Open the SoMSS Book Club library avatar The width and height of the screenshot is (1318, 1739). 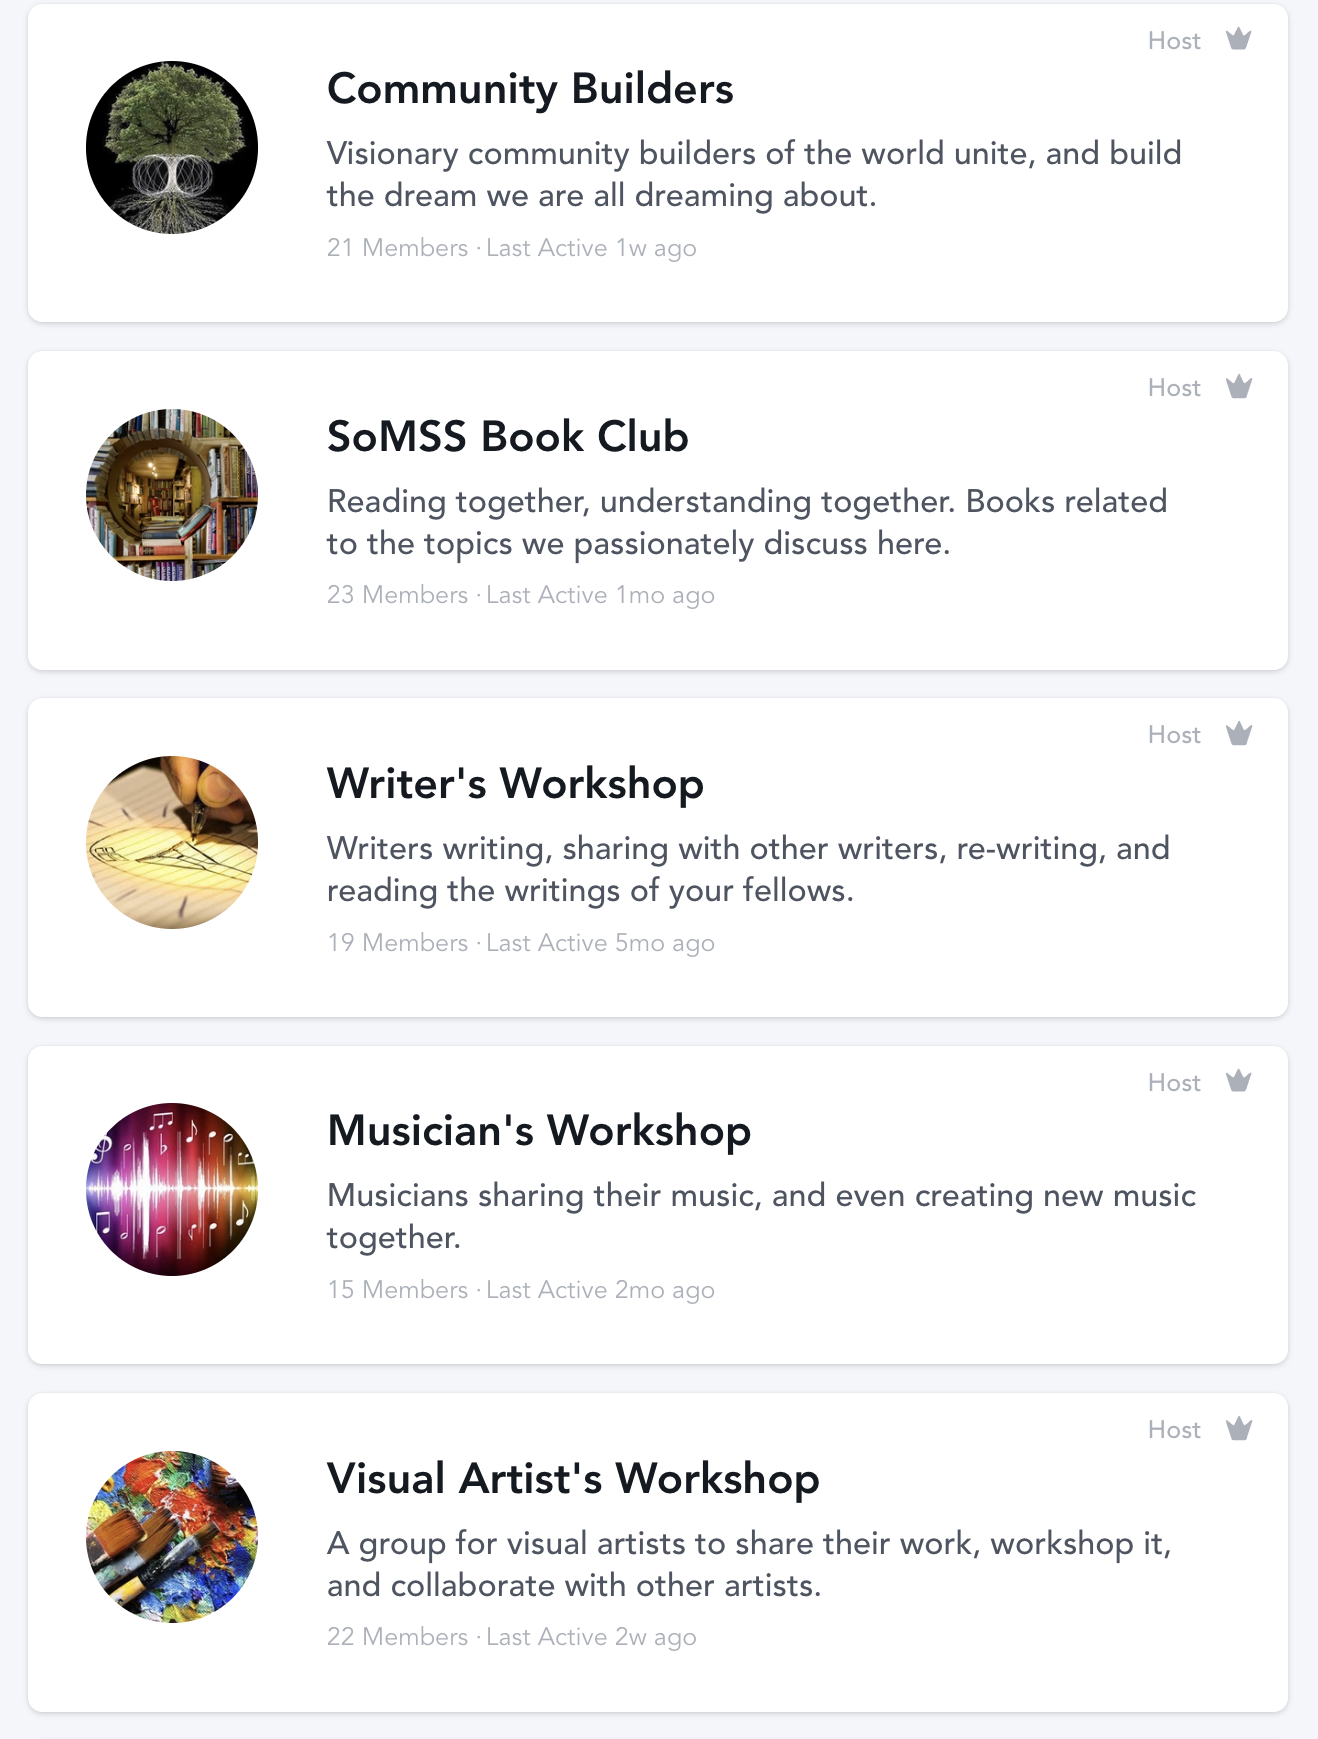point(172,495)
